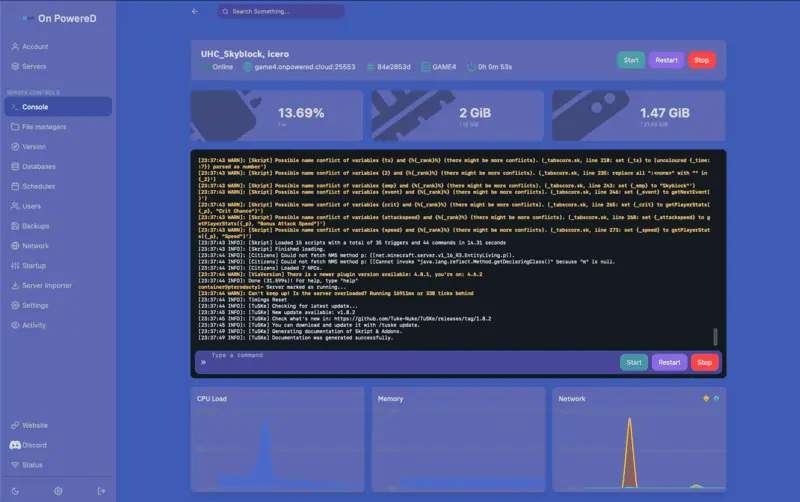The height and width of the screenshot is (502, 800).
Task: Click the purple Restart button in the header
Action: [666, 60]
